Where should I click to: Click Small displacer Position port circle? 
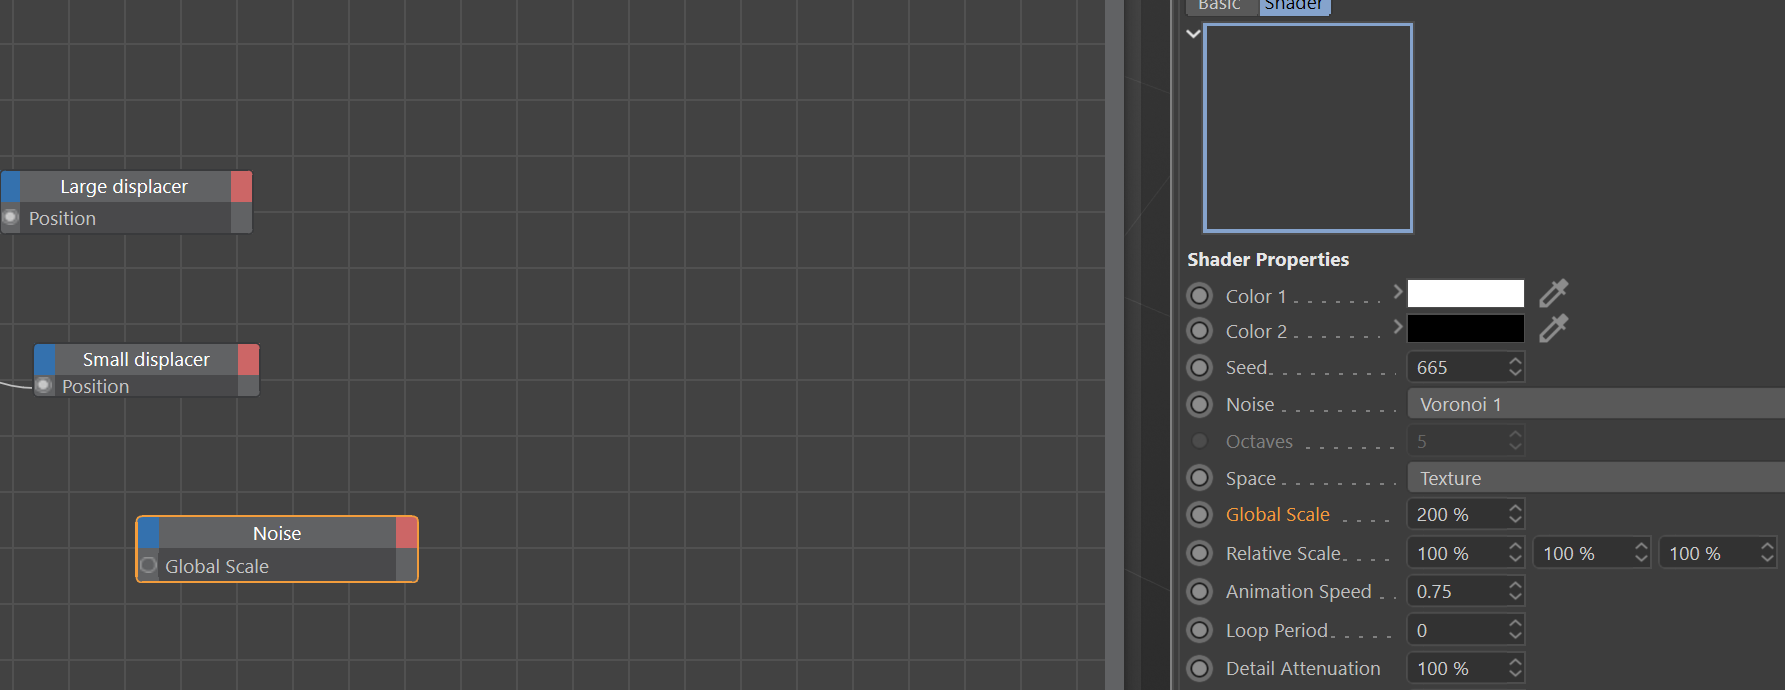(x=44, y=385)
